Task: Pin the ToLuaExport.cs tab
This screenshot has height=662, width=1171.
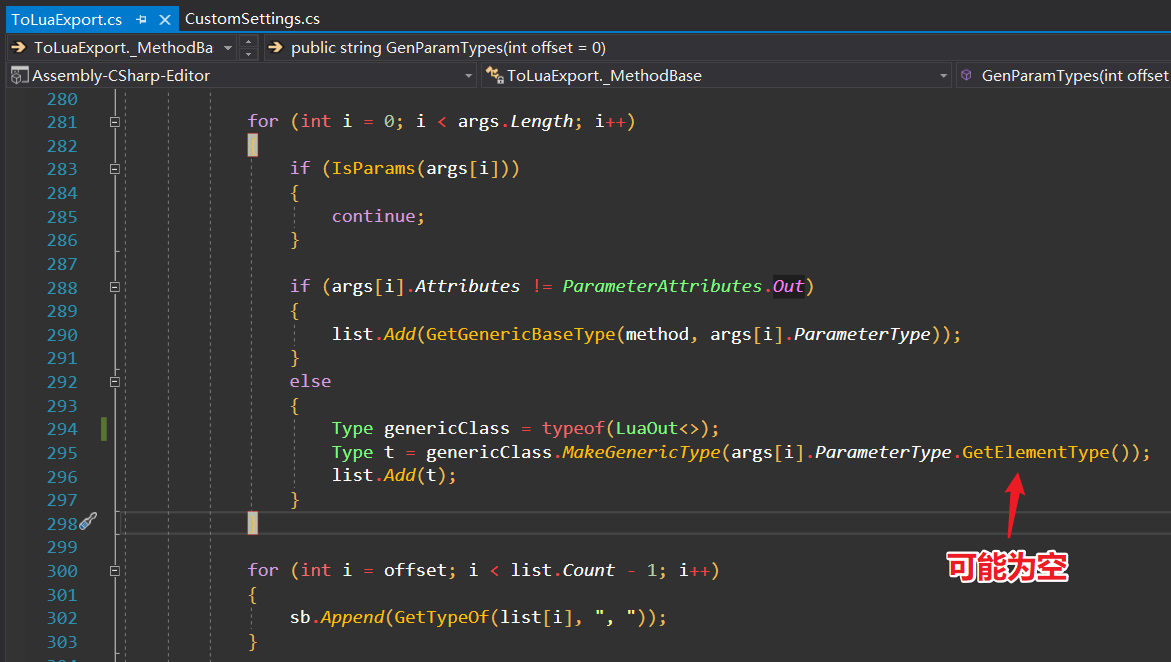Action: tap(141, 19)
